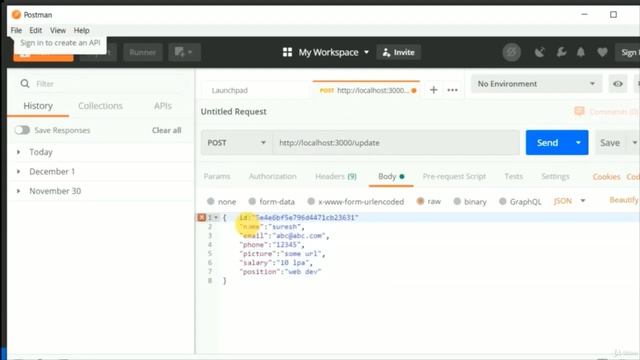This screenshot has width=640, height=360.
Task: Select the x-www-form-urlencoded radio option
Action: pyautogui.click(x=311, y=201)
